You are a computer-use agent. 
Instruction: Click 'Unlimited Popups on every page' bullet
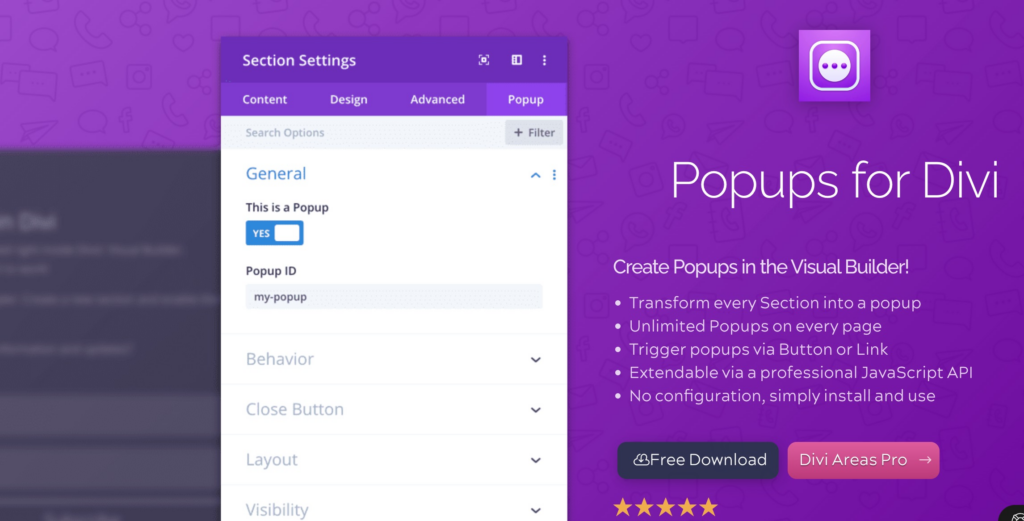pyautogui.click(x=755, y=326)
